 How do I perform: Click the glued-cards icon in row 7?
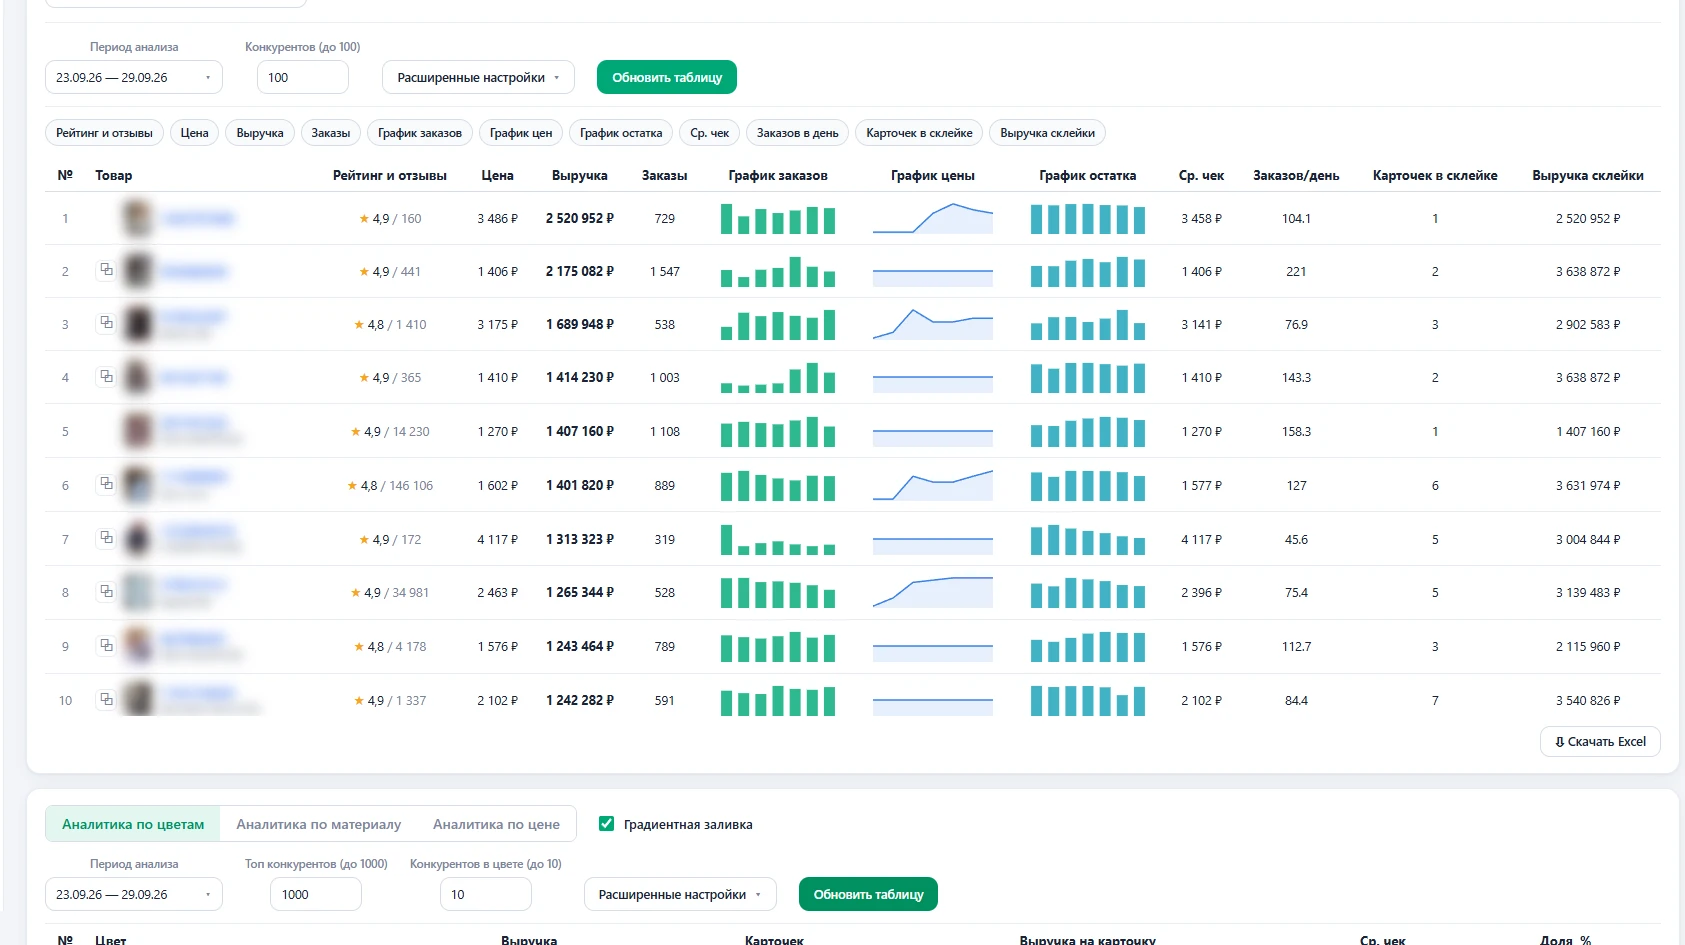[106, 538]
